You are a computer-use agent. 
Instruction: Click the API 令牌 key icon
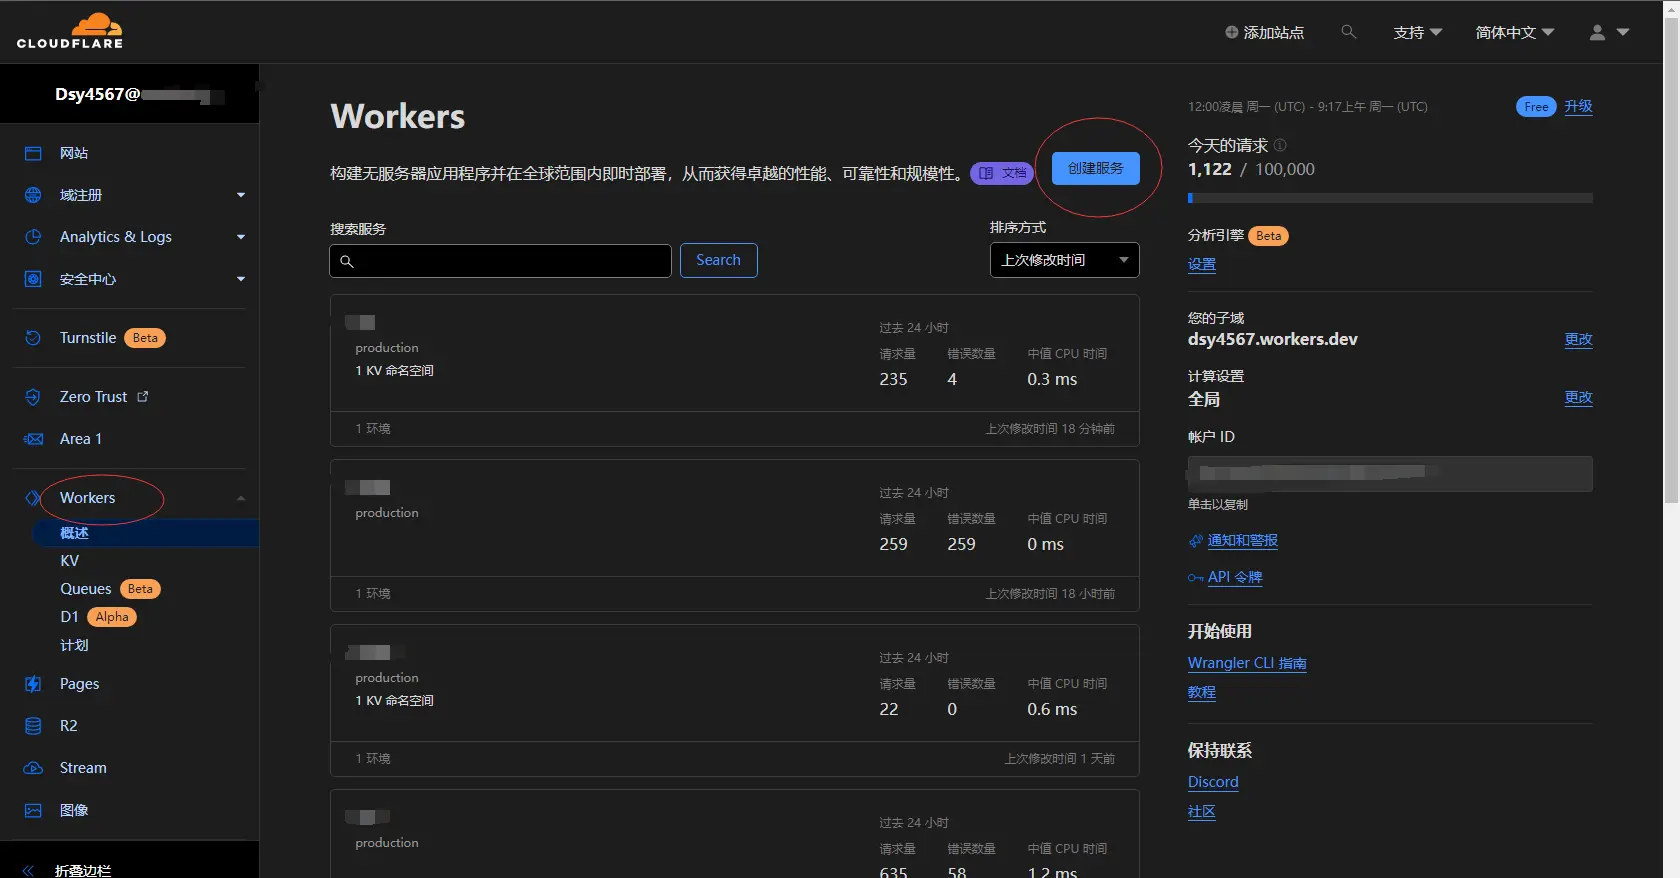pos(1195,578)
